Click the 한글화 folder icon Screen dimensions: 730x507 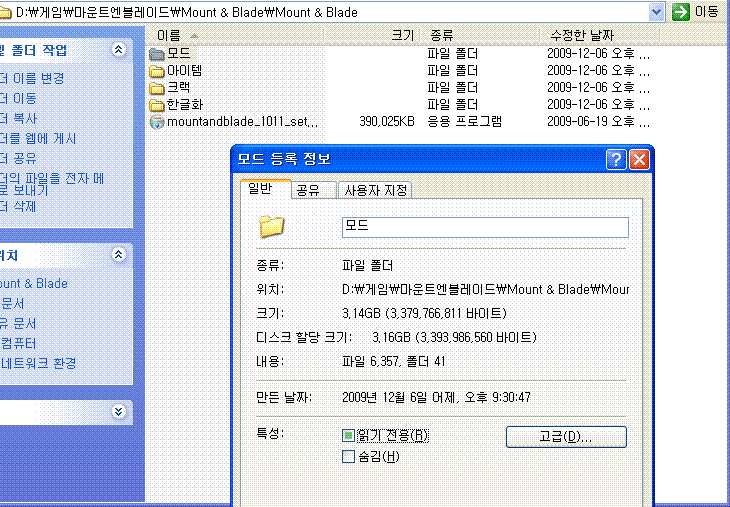tap(156, 105)
